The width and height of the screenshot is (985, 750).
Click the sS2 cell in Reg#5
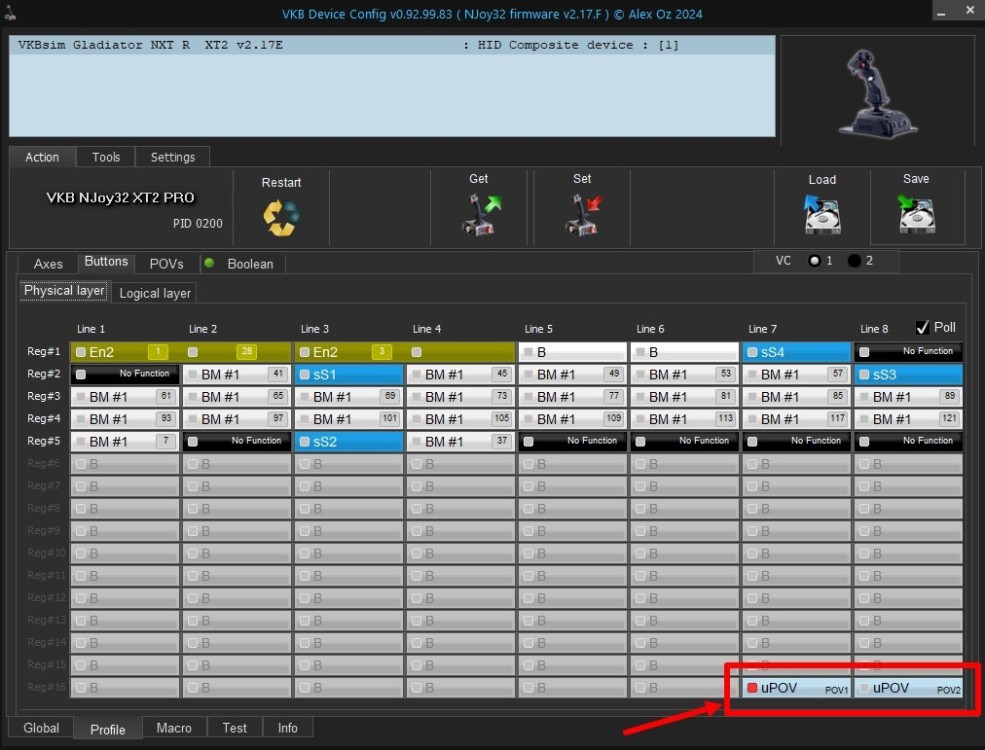[349, 442]
